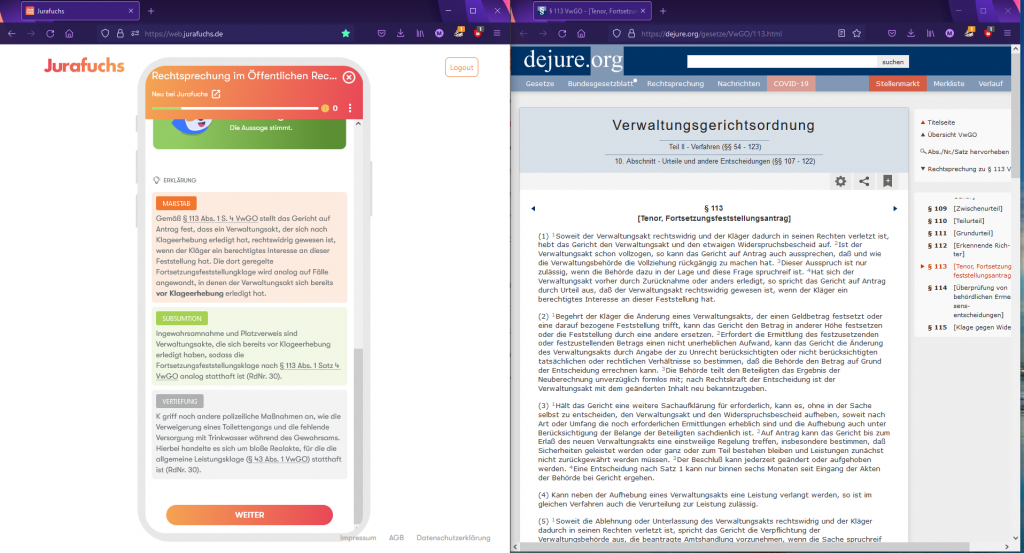
Task: Open the Nachrichten nav item
Action: click(x=739, y=84)
